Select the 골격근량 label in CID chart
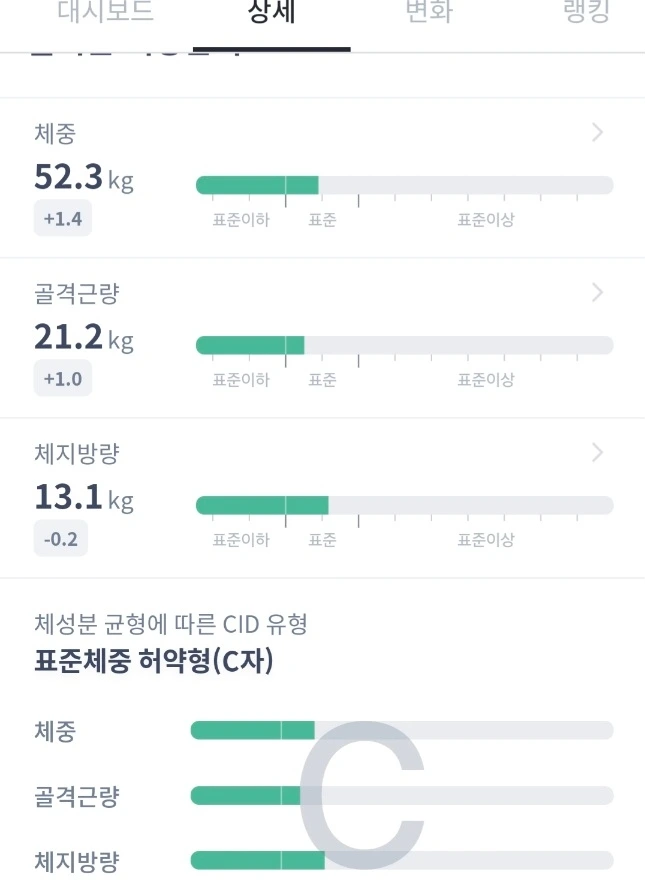The height and width of the screenshot is (893, 645). [76, 796]
